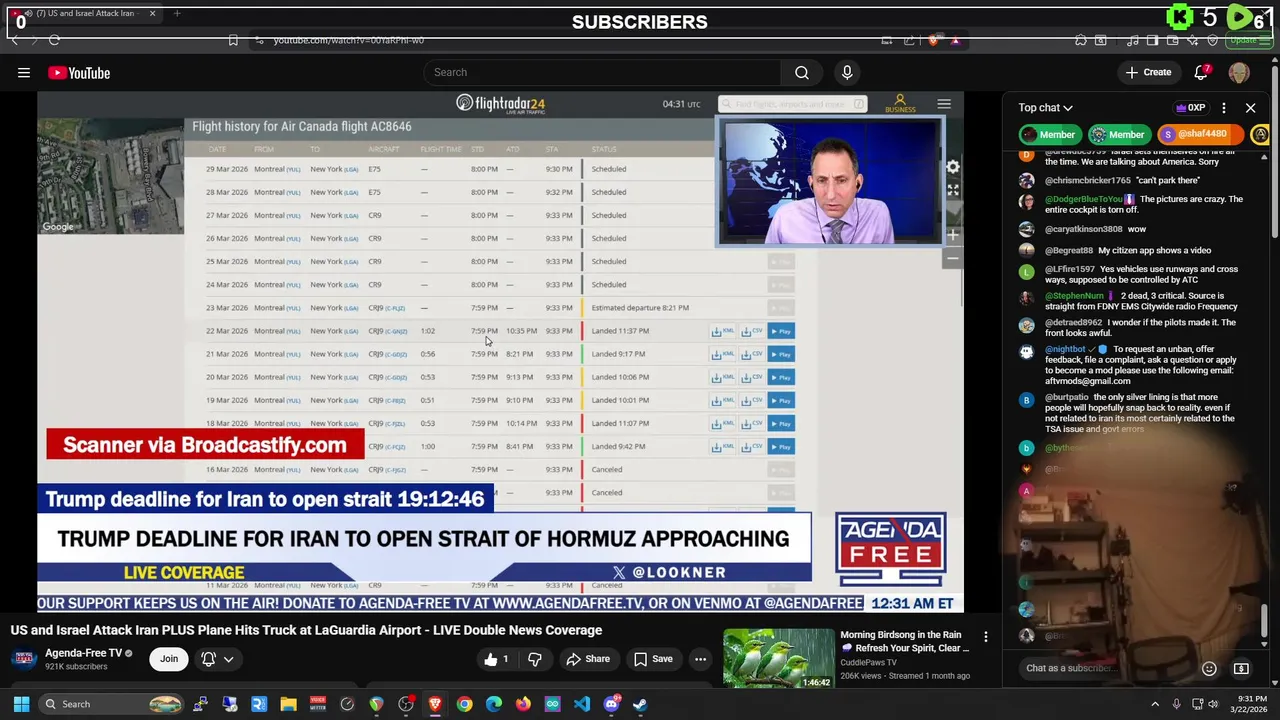Open CuddlePaws TV channel link
The height and width of the screenshot is (720, 1280).
[868, 662]
